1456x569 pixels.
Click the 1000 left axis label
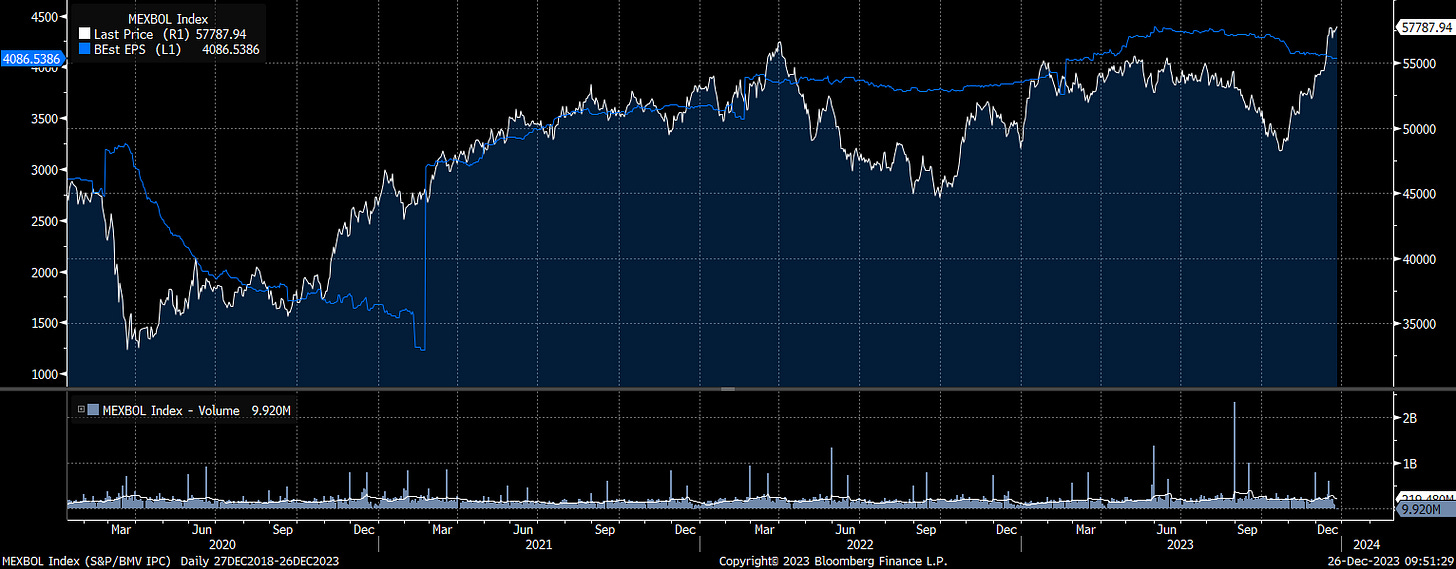46,374
